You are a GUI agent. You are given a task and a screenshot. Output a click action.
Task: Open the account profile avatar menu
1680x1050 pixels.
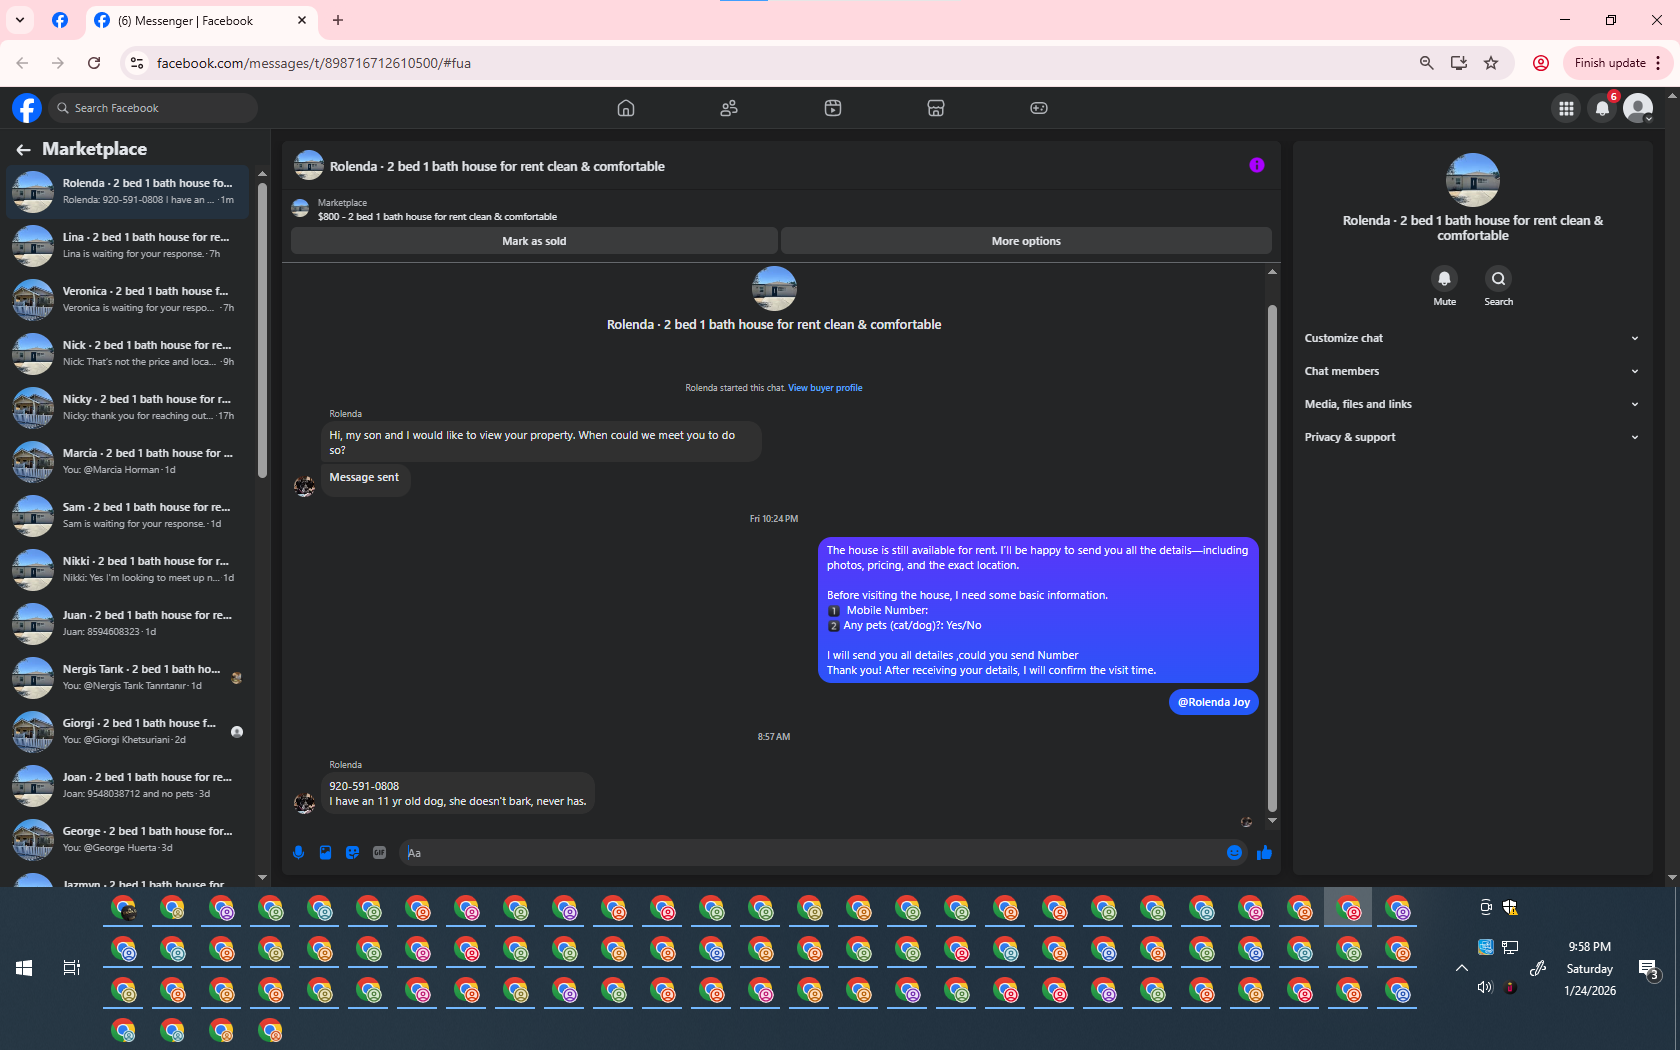pos(1638,108)
